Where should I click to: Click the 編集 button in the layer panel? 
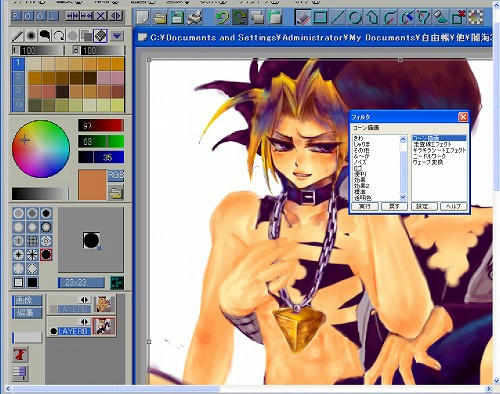(x=27, y=313)
